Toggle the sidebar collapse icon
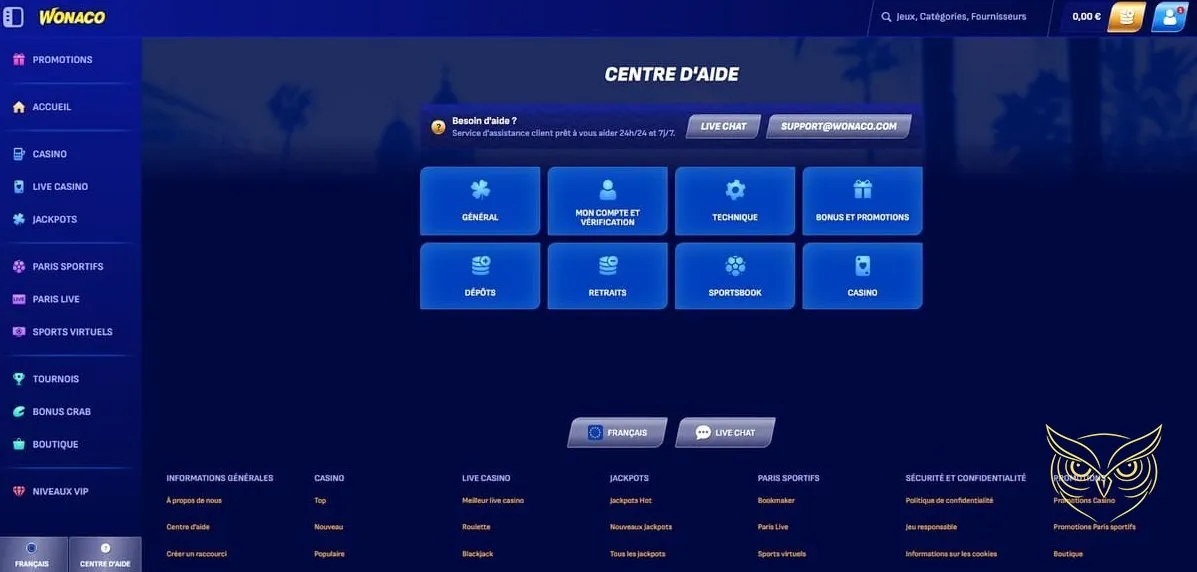The width and height of the screenshot is (1197, 572). click(13, 17)
